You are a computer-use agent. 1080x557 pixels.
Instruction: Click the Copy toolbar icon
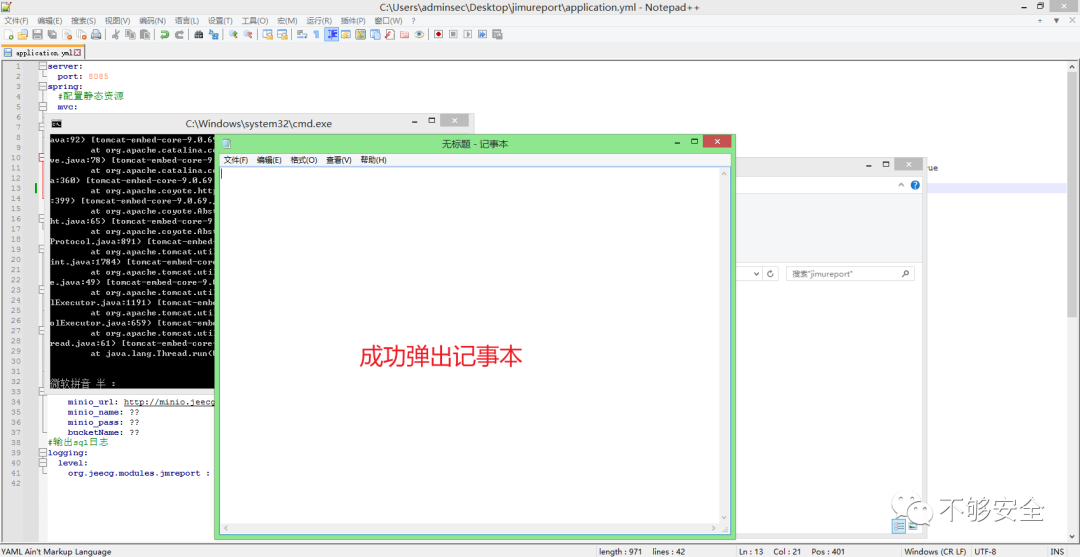coord(130,34)
